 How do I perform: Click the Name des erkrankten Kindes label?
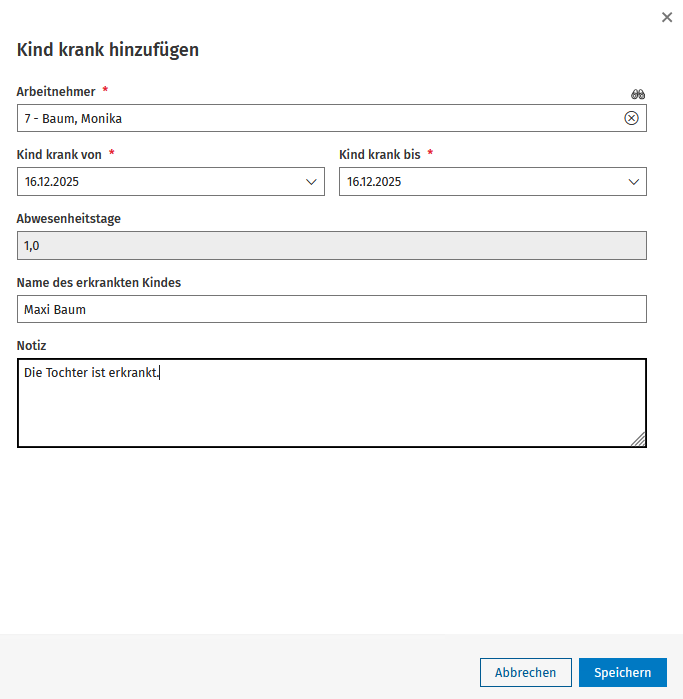coord(99,283)
